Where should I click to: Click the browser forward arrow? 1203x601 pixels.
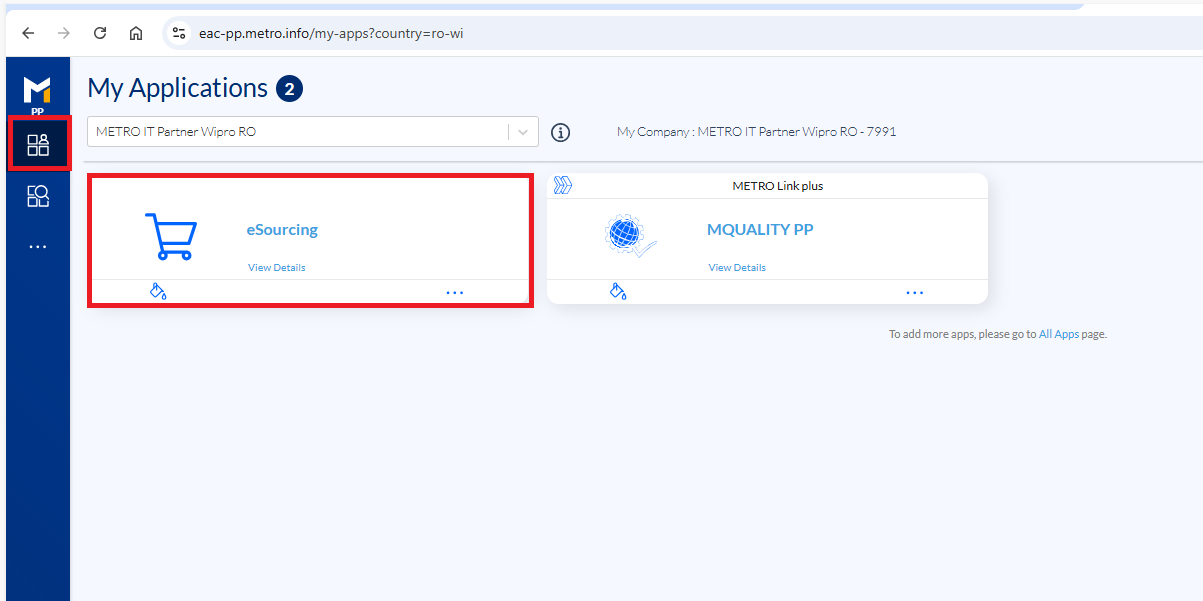point(64,33)
